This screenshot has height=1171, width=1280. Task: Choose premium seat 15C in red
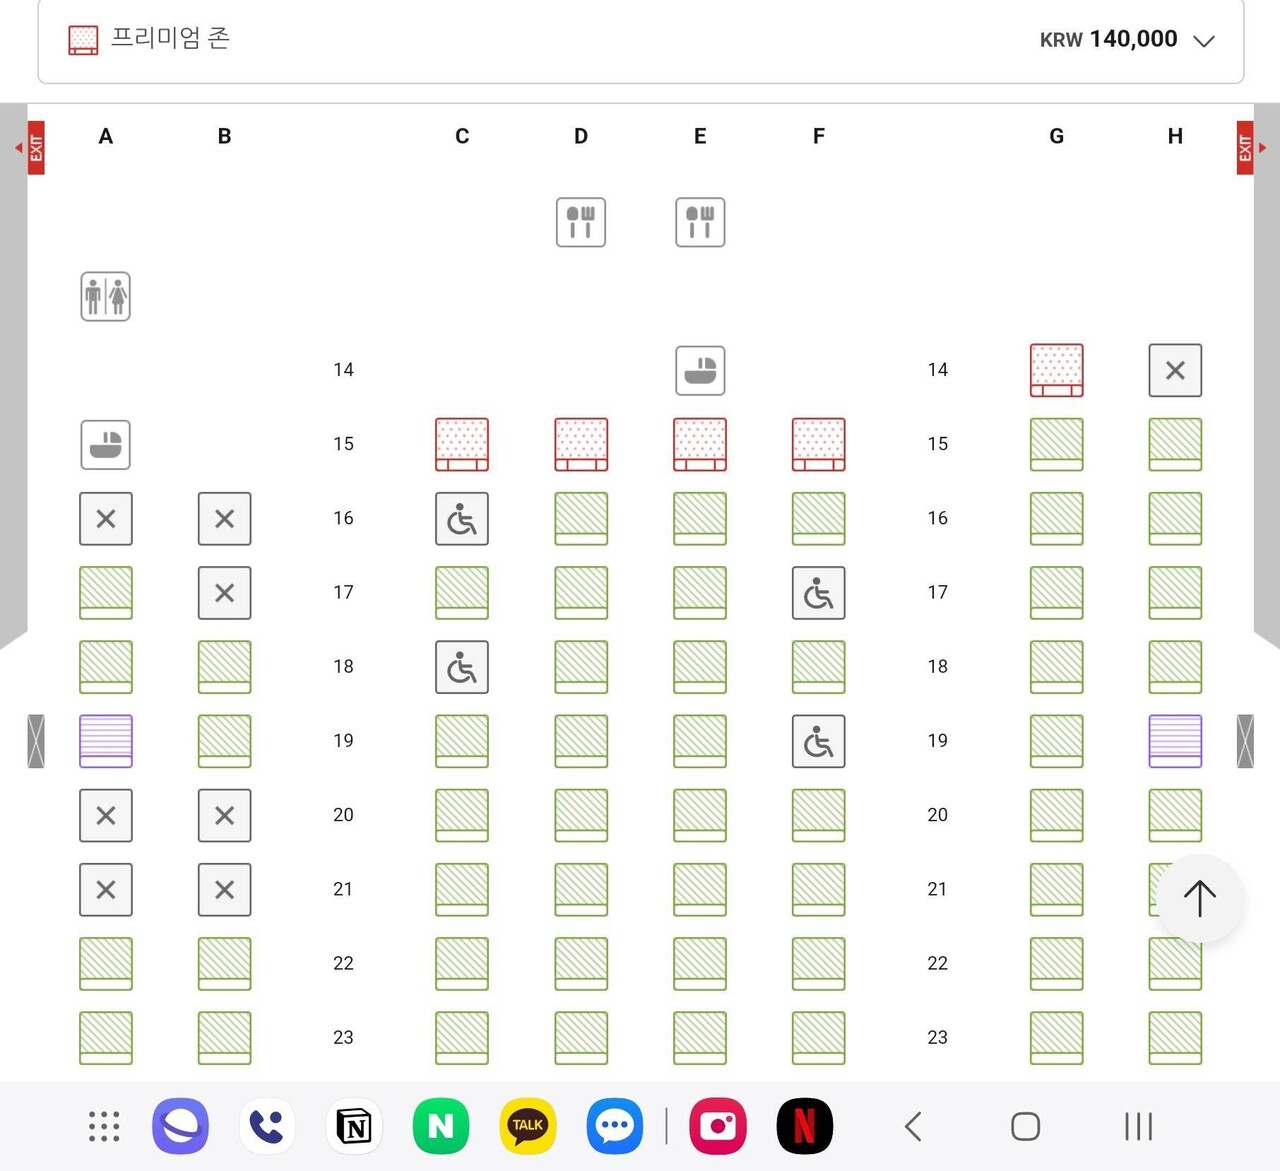(x=462, y=444)
